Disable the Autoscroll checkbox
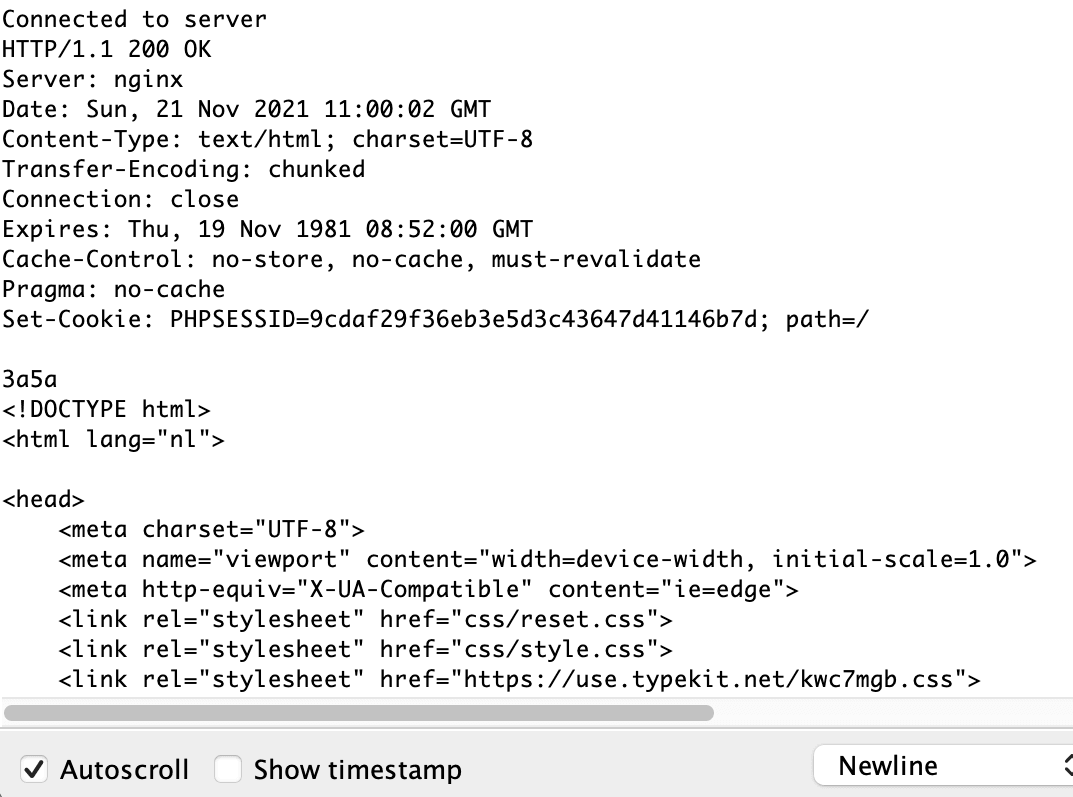1073x797 pixels. pos(34,770)
